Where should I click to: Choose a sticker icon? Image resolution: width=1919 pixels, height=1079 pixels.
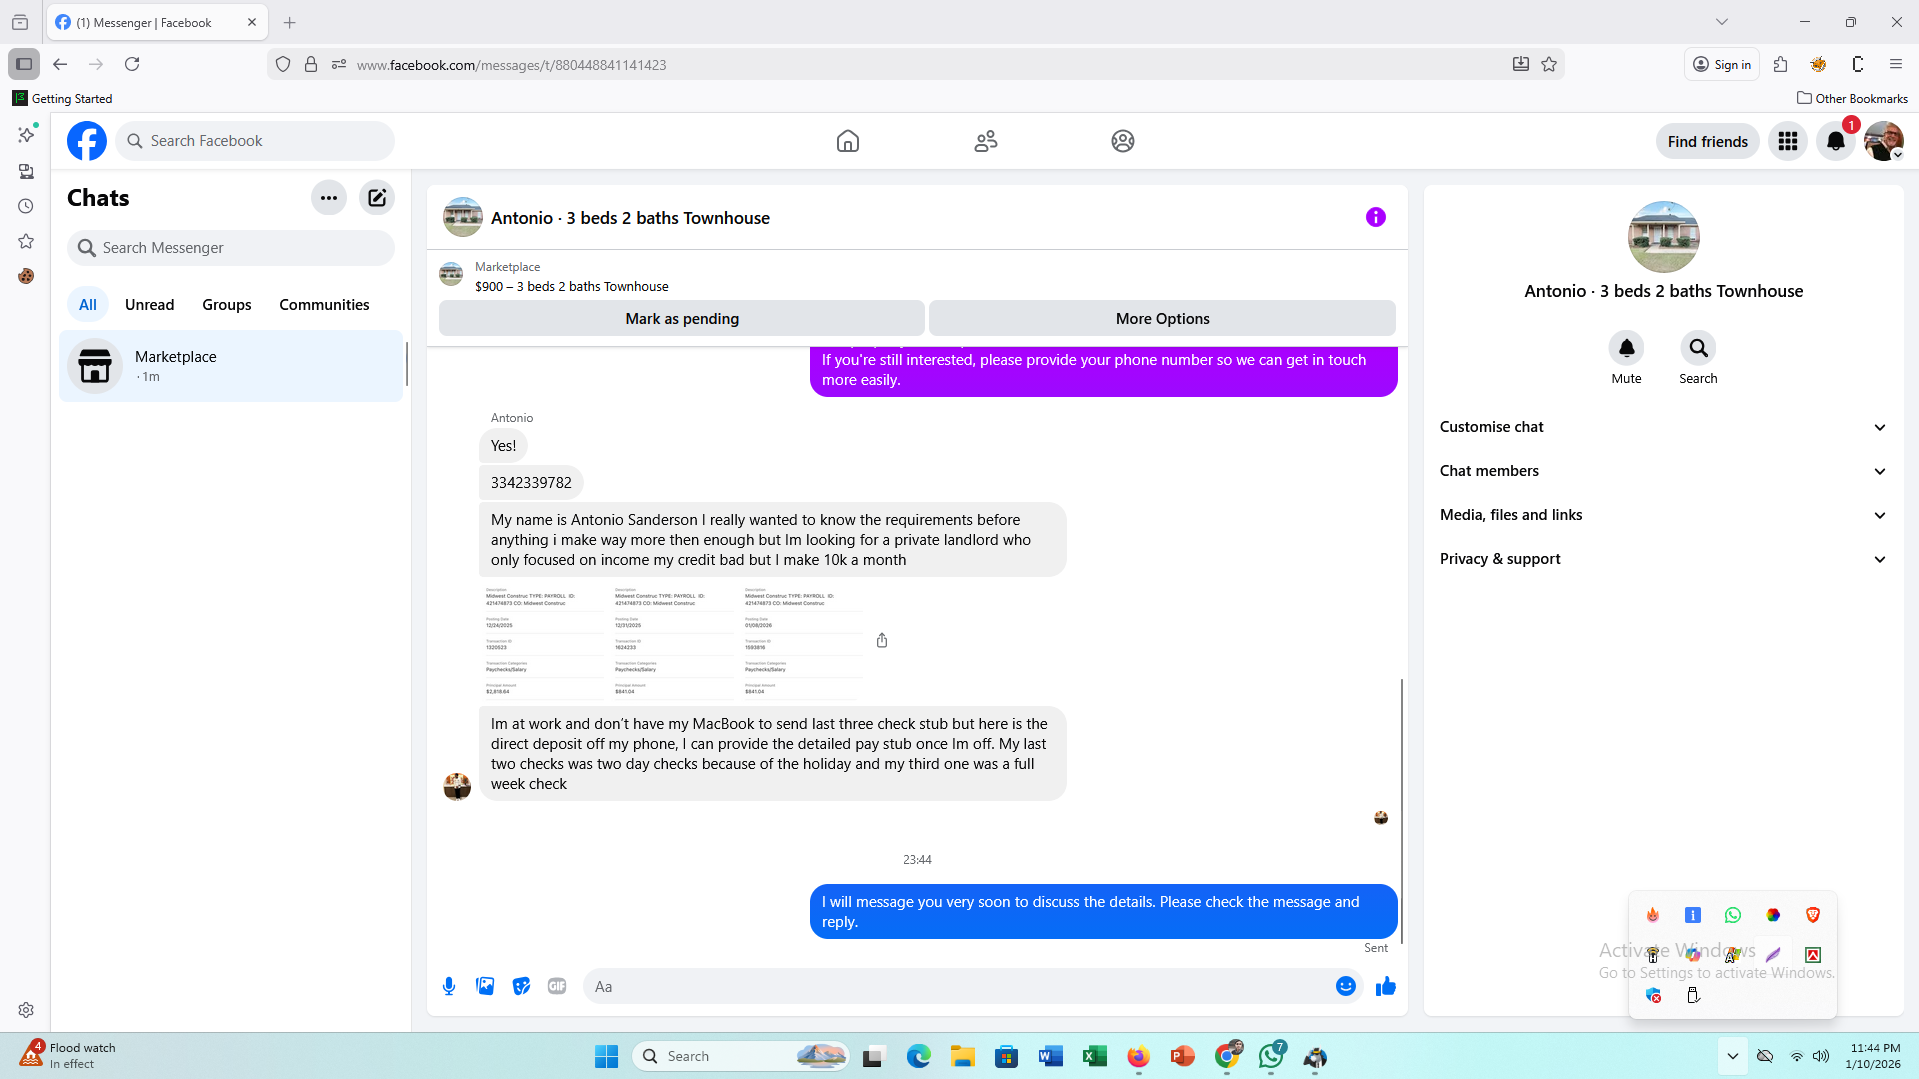521,986
